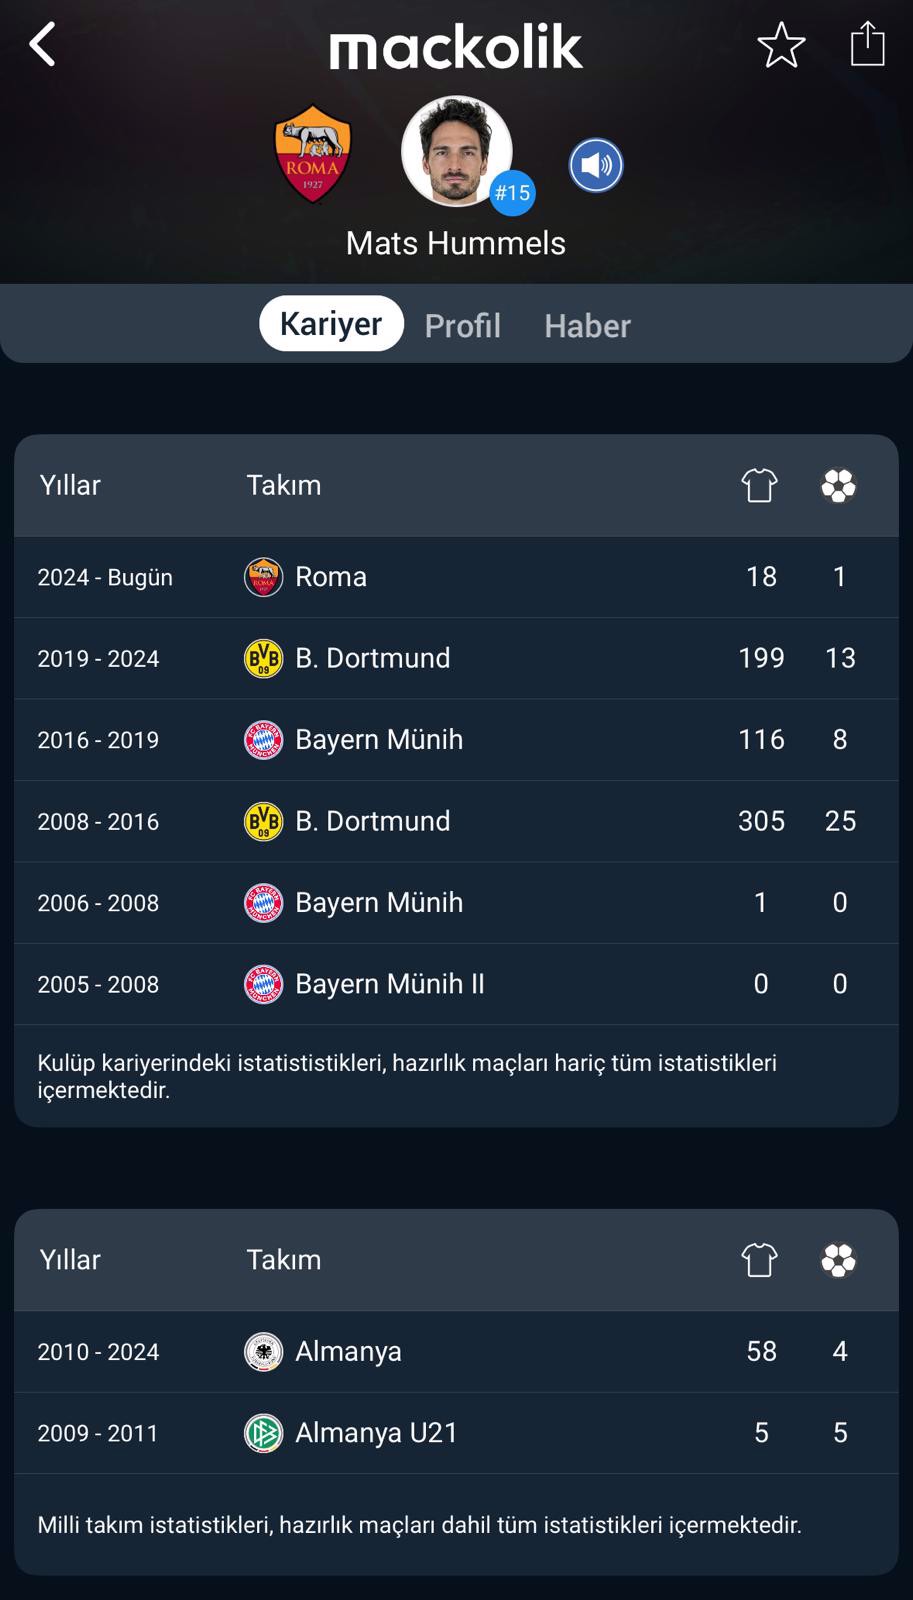Image resolution: width=913 pixels, height=1600 pixels.
Task: Open B. Dortmund 2008 - 2016 entry
Action: (x=372, y=821)
